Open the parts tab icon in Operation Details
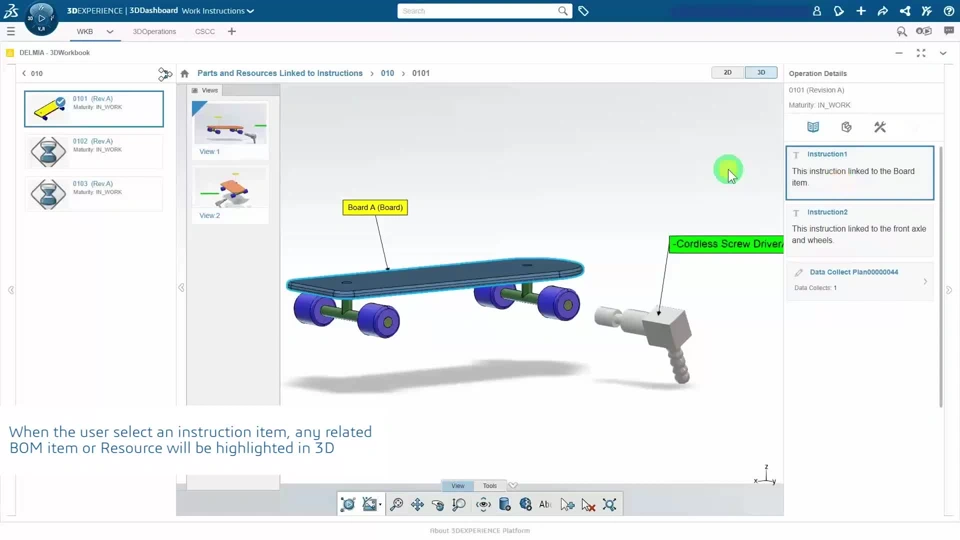The width and height of the screenshot is (960, 540). tap(846, 127)
